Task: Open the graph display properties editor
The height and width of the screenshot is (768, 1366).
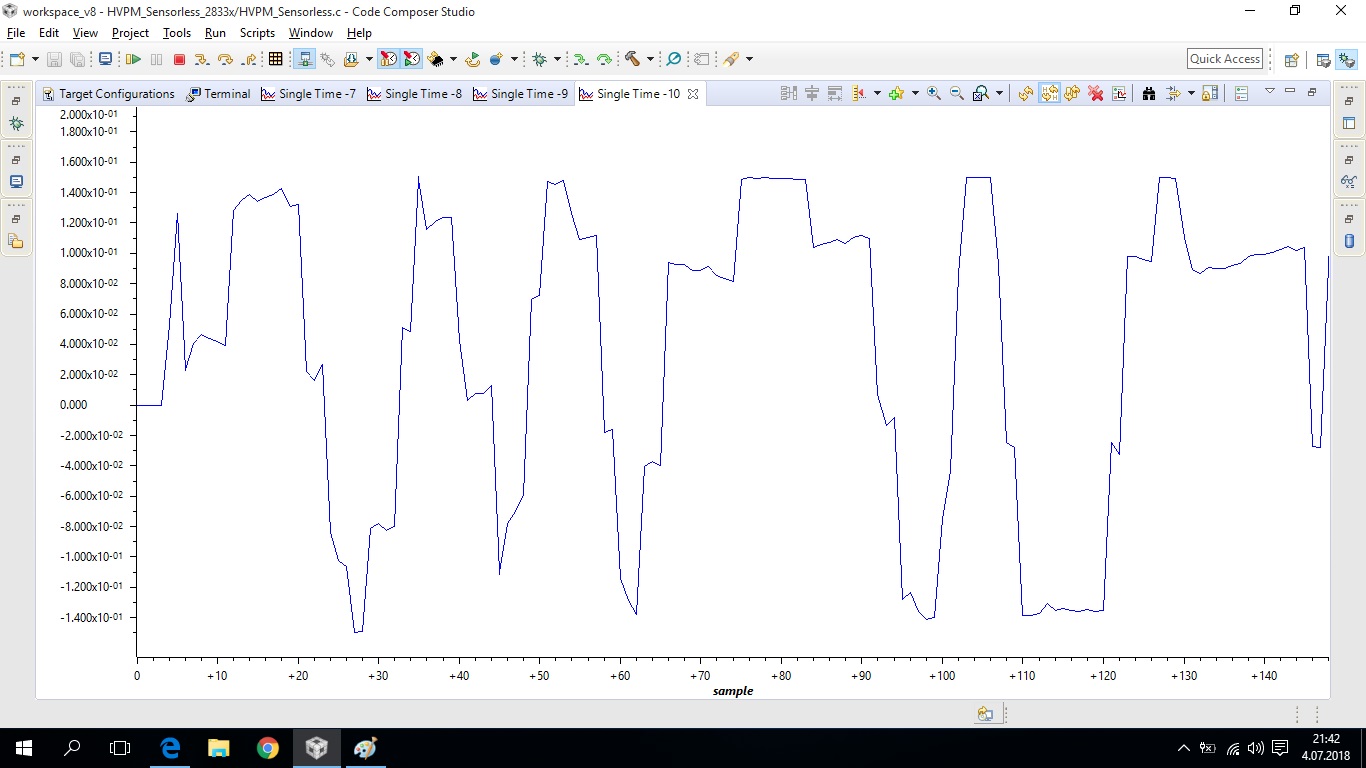Action: click(x=1119, y=93)
